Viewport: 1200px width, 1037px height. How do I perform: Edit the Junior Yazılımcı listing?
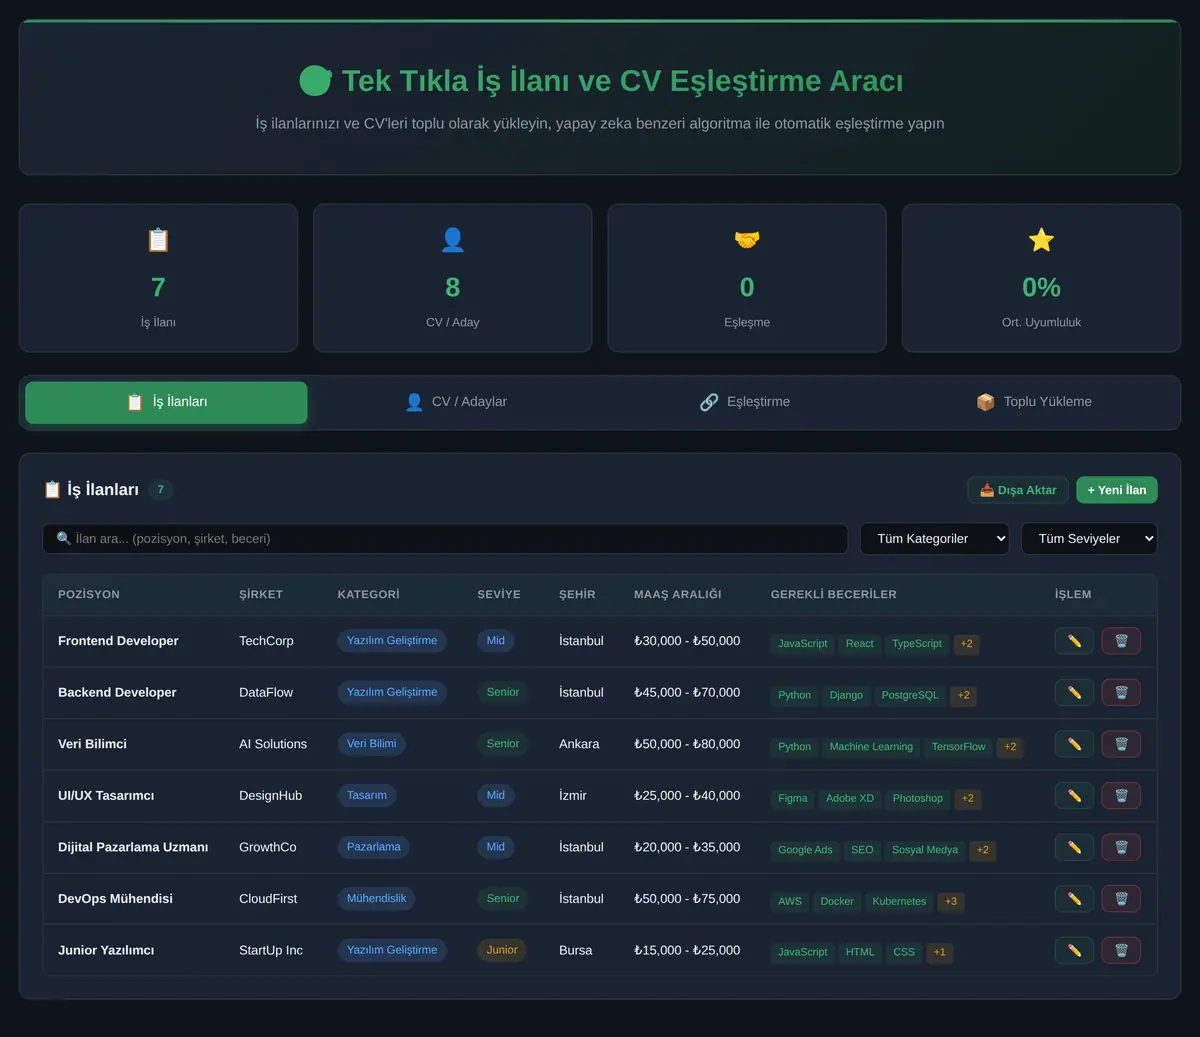point(1074,950)
